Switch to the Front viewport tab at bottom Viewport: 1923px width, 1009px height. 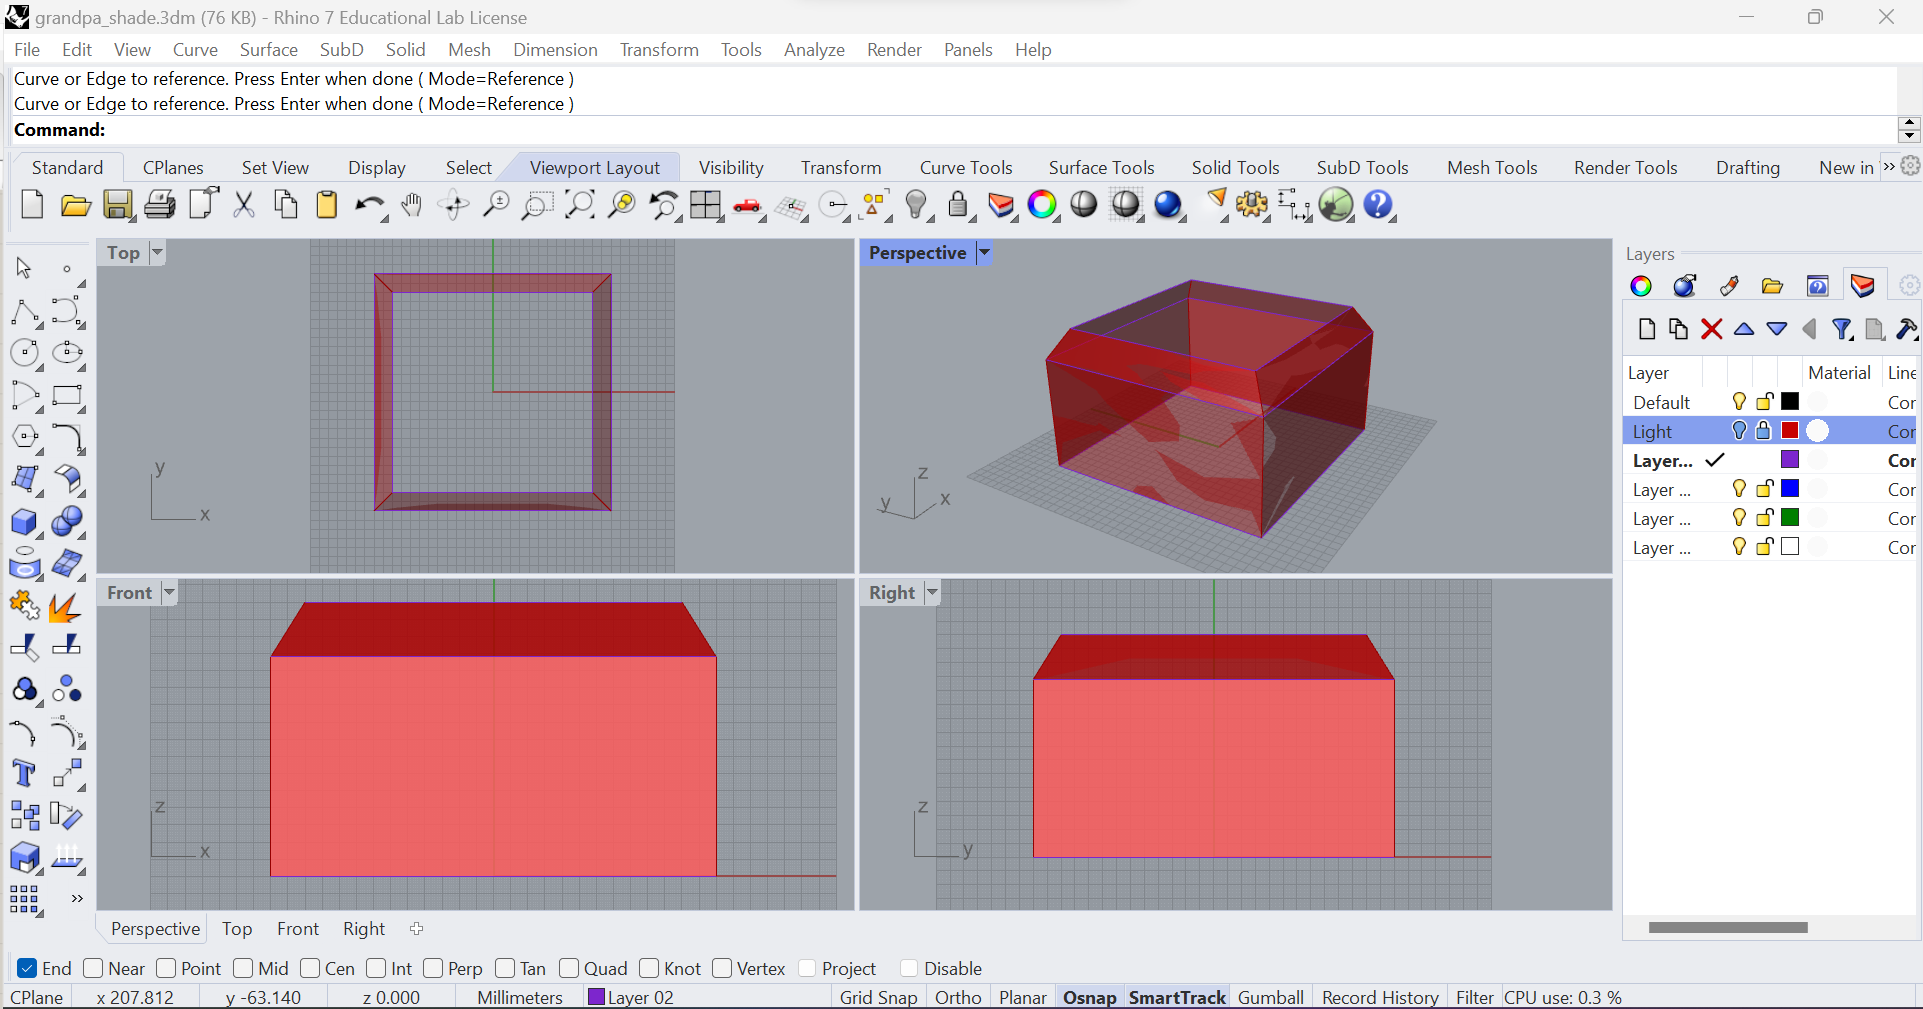(x=298, y=929)
